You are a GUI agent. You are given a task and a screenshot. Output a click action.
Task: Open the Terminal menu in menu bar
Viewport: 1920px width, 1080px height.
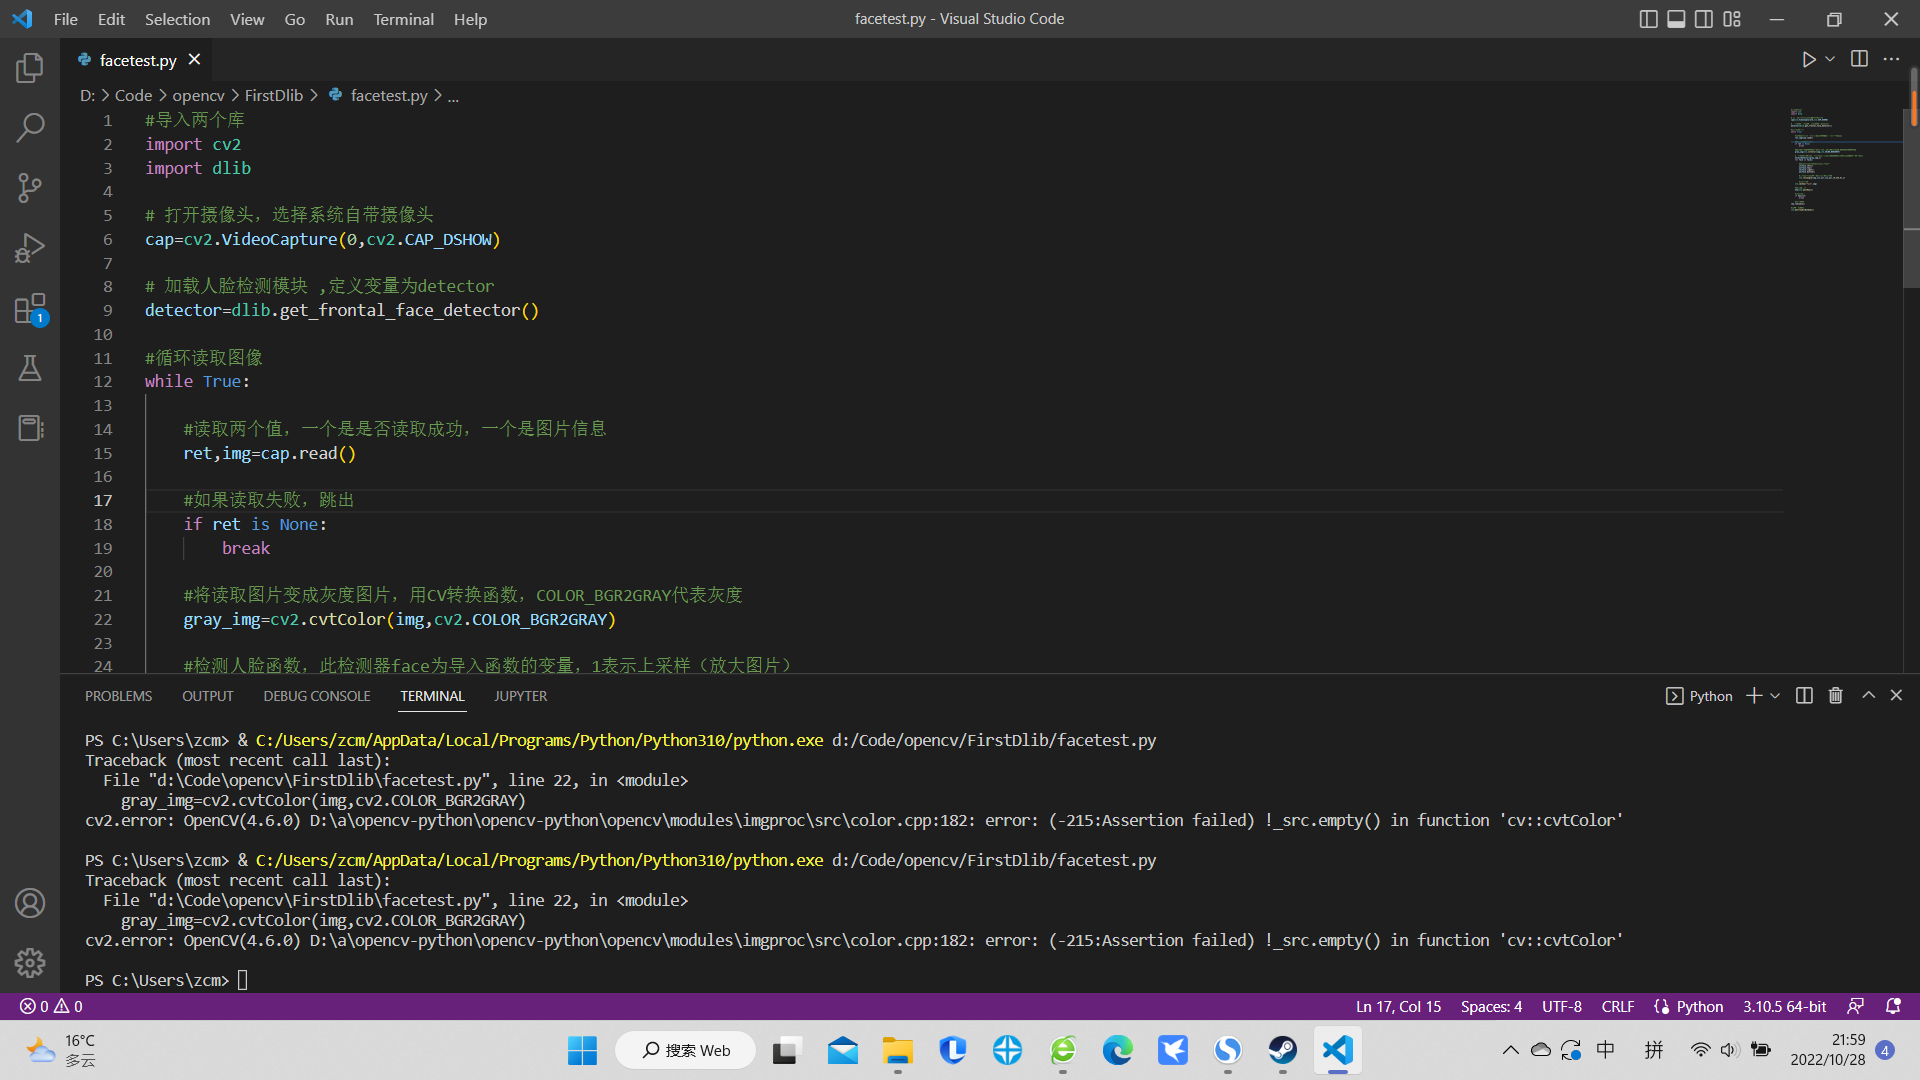click(x=403, y=19)
